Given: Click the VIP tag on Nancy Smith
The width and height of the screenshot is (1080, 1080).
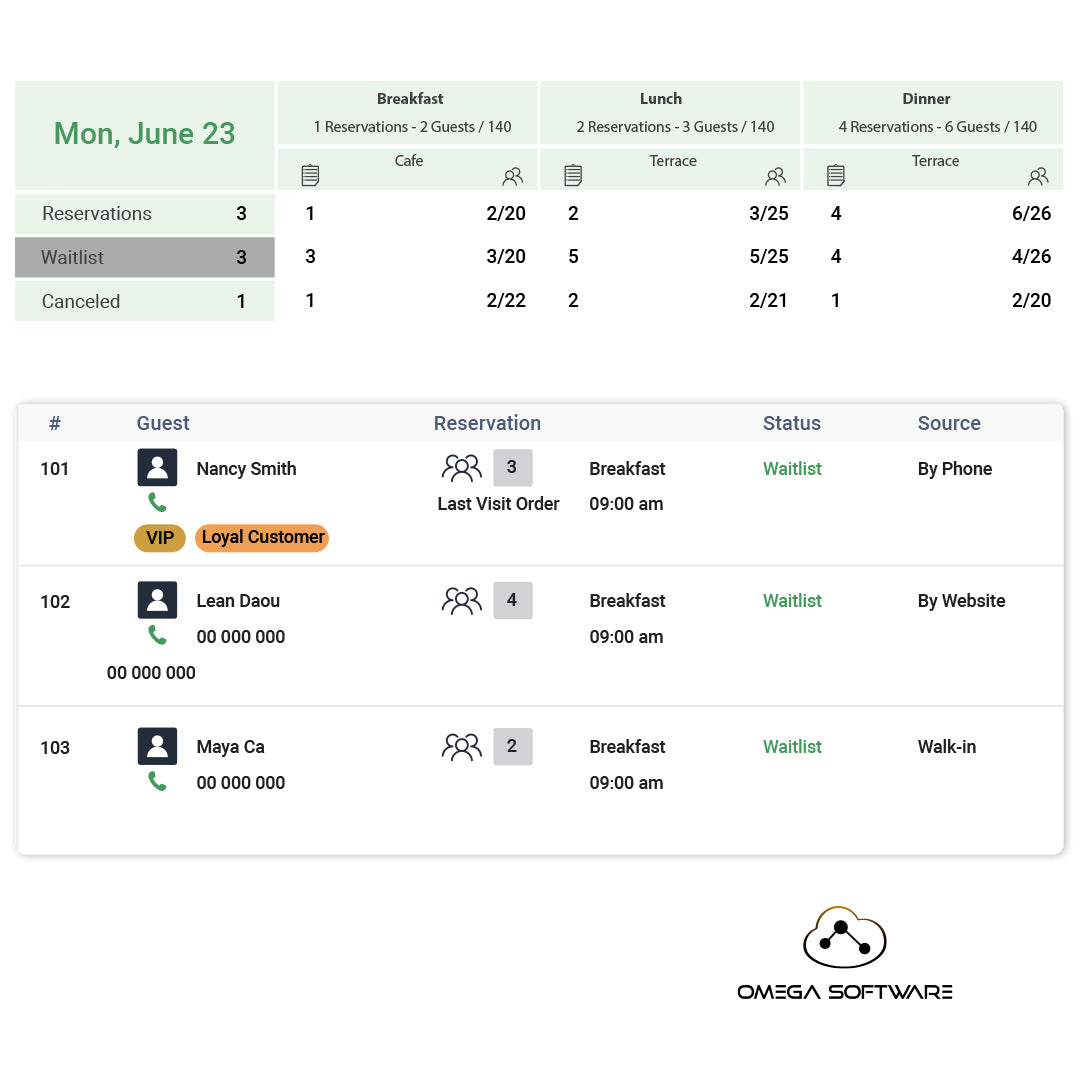Looking at the screenshot, I should coord(160,538).
